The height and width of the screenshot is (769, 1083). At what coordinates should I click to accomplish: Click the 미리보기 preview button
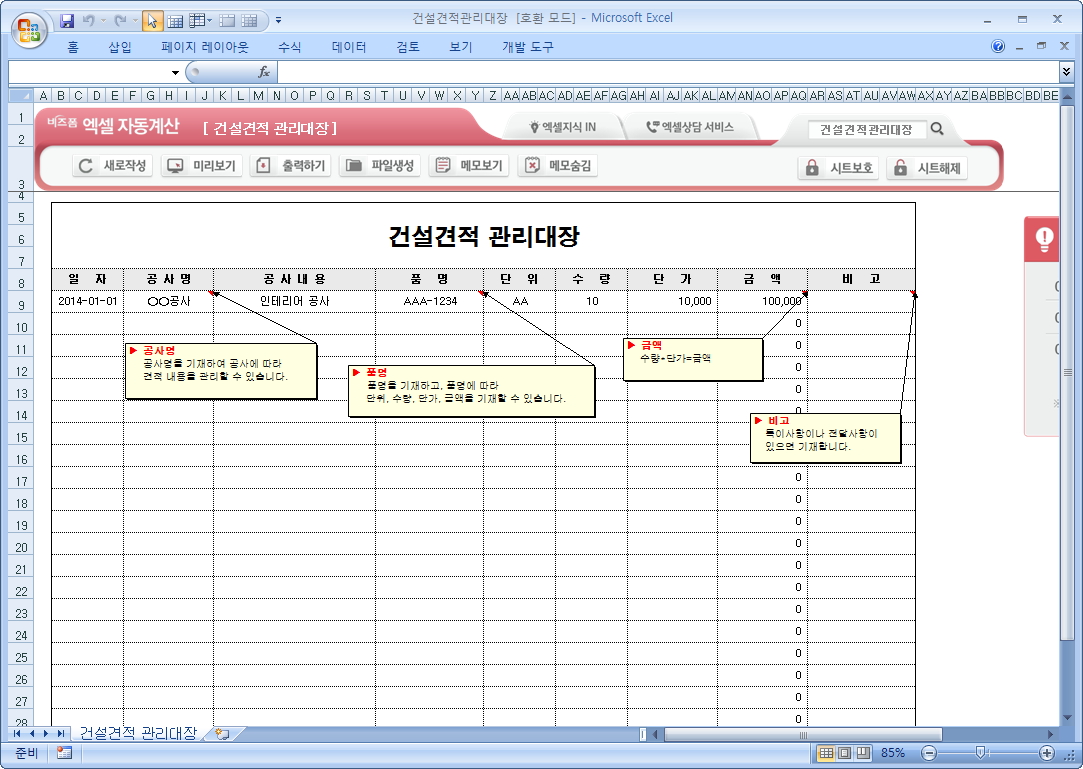(x=202, y=166)
